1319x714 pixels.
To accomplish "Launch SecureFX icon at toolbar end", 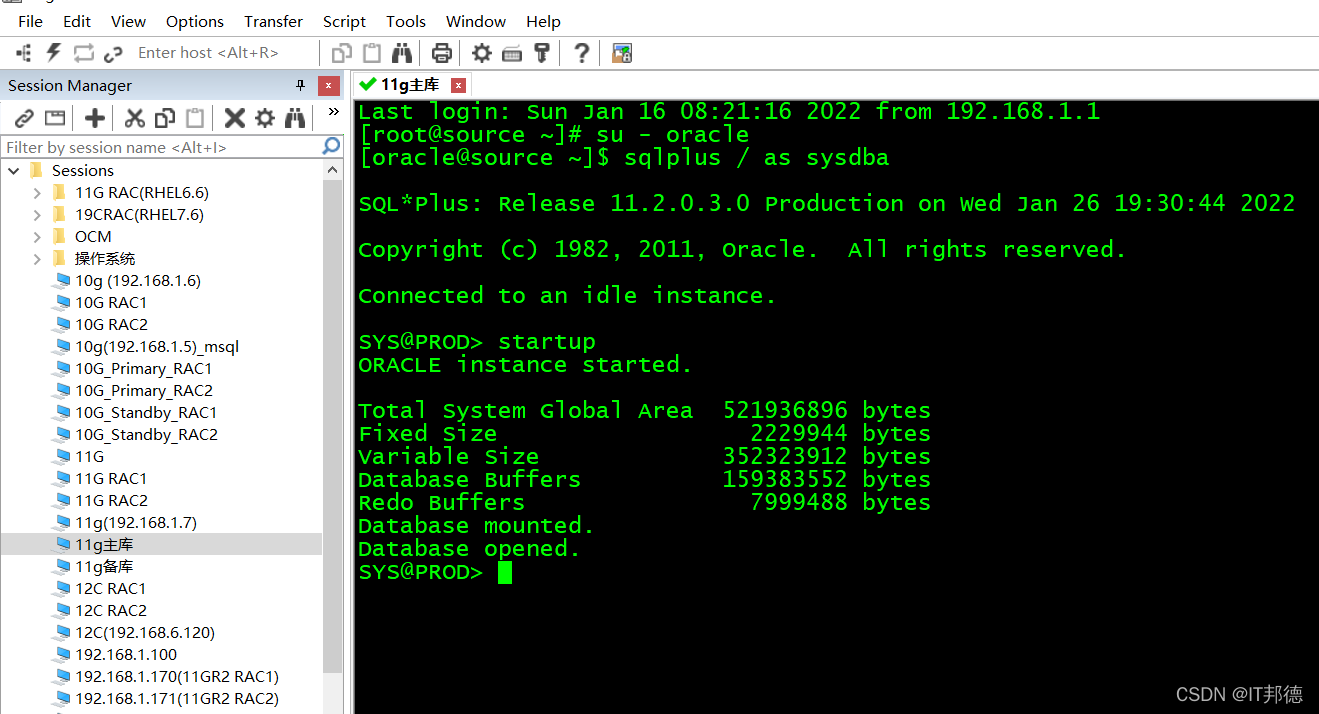I will pos(622,53).
